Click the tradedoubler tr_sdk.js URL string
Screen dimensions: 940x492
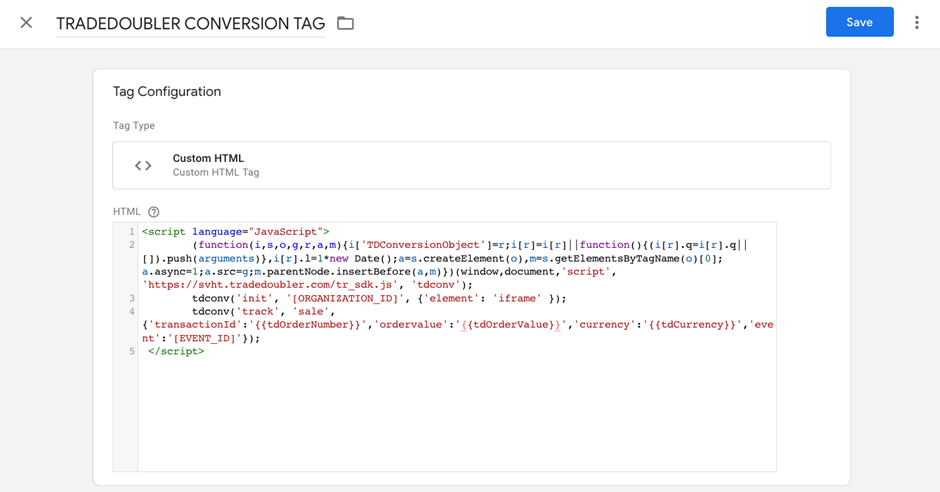[270, 285]
